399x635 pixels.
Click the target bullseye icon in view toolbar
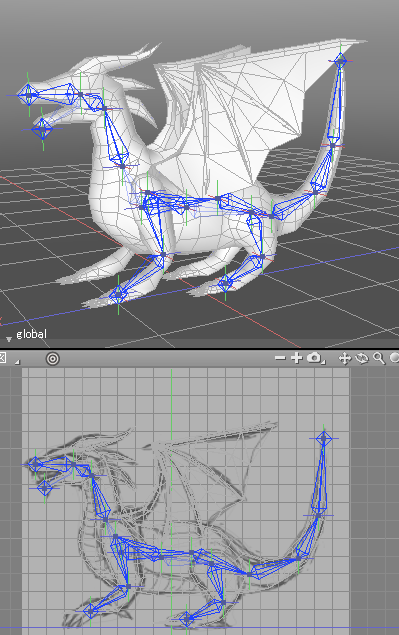[x=53, y=358]
